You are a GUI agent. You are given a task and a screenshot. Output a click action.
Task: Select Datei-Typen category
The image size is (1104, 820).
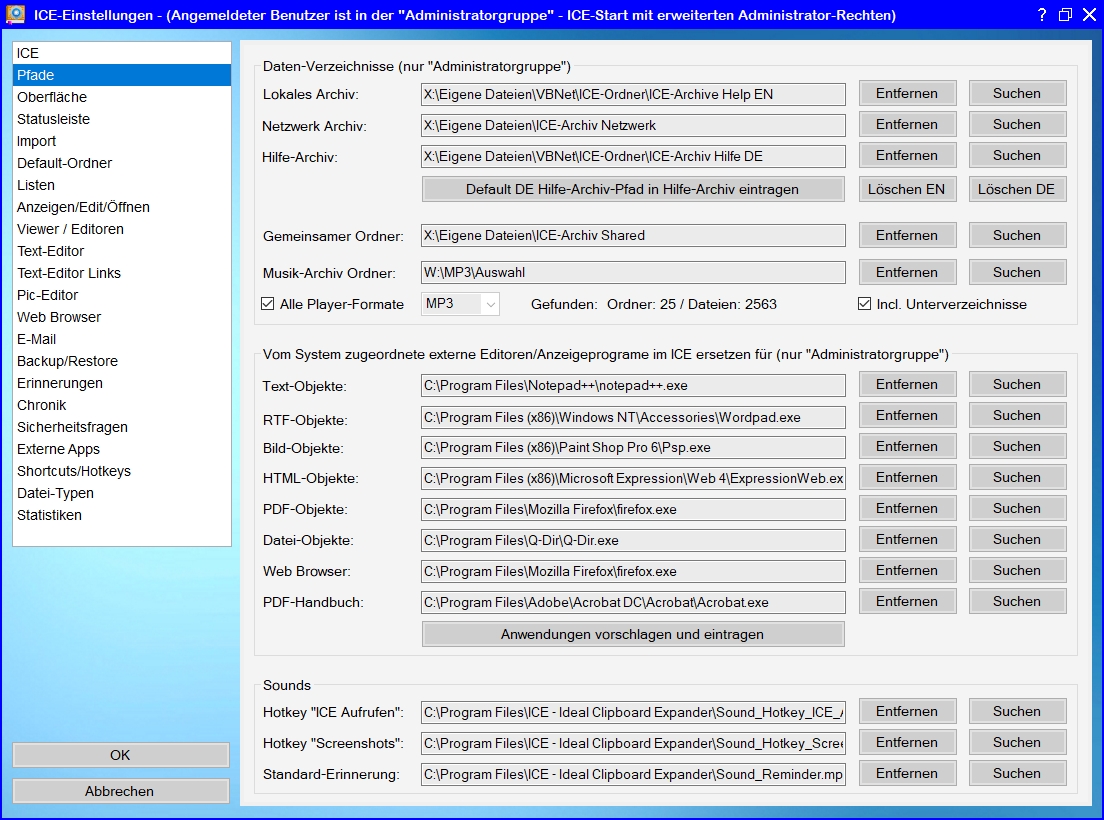122,493
